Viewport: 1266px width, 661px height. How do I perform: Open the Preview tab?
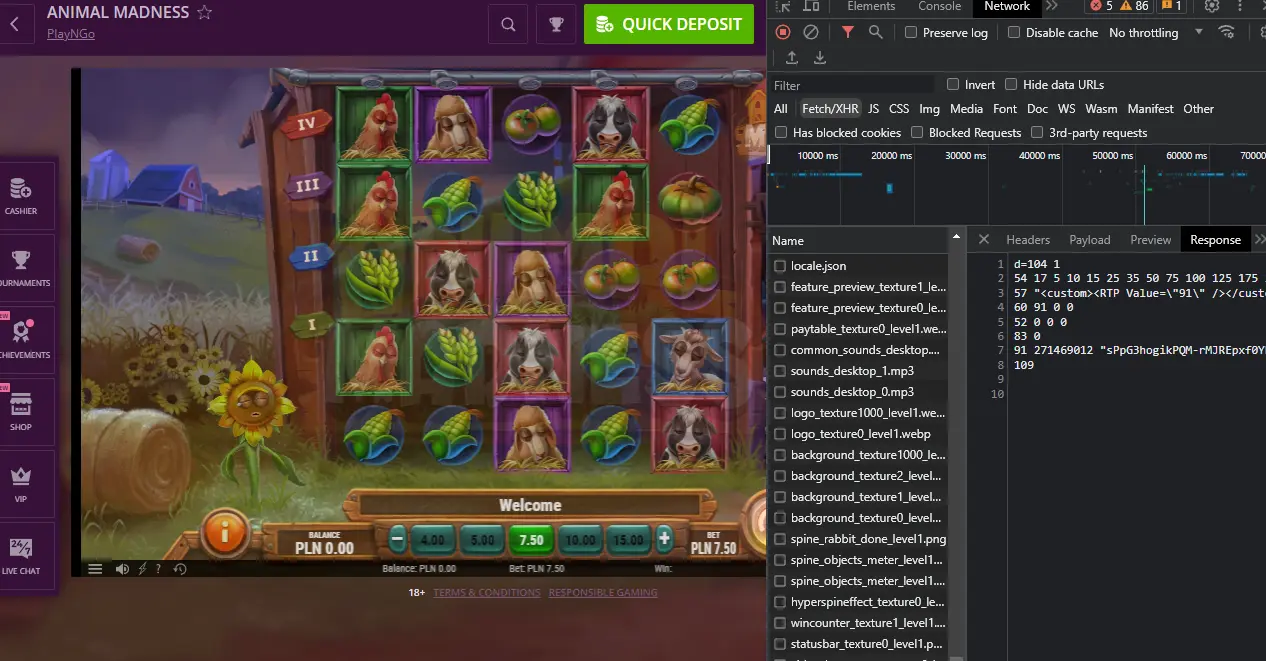[1151, 240]
